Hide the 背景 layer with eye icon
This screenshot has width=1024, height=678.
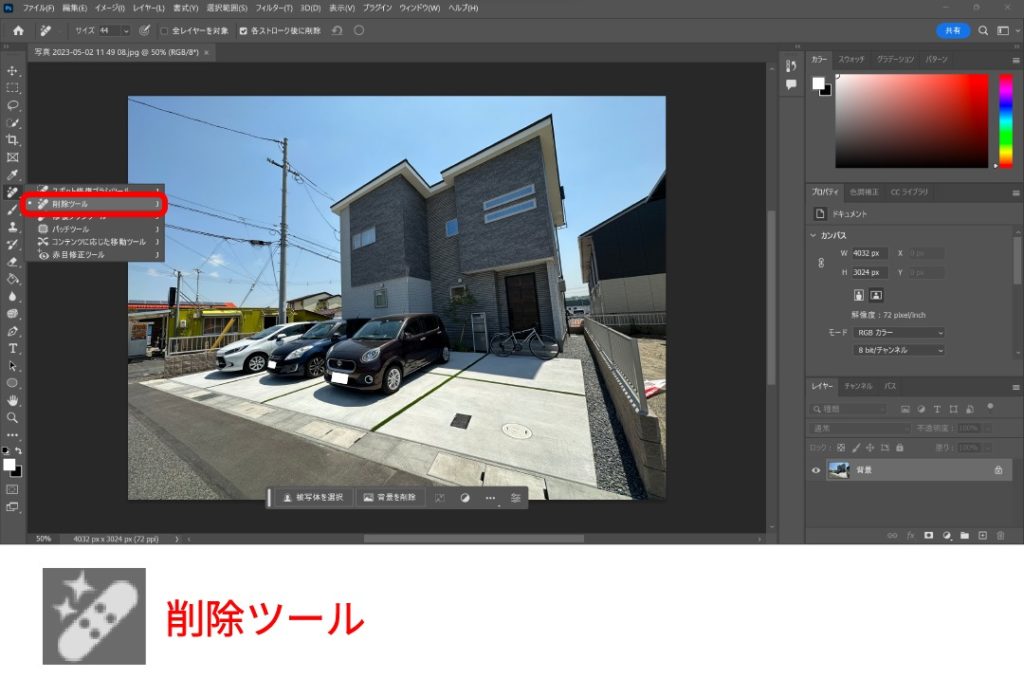click(816, 470)
